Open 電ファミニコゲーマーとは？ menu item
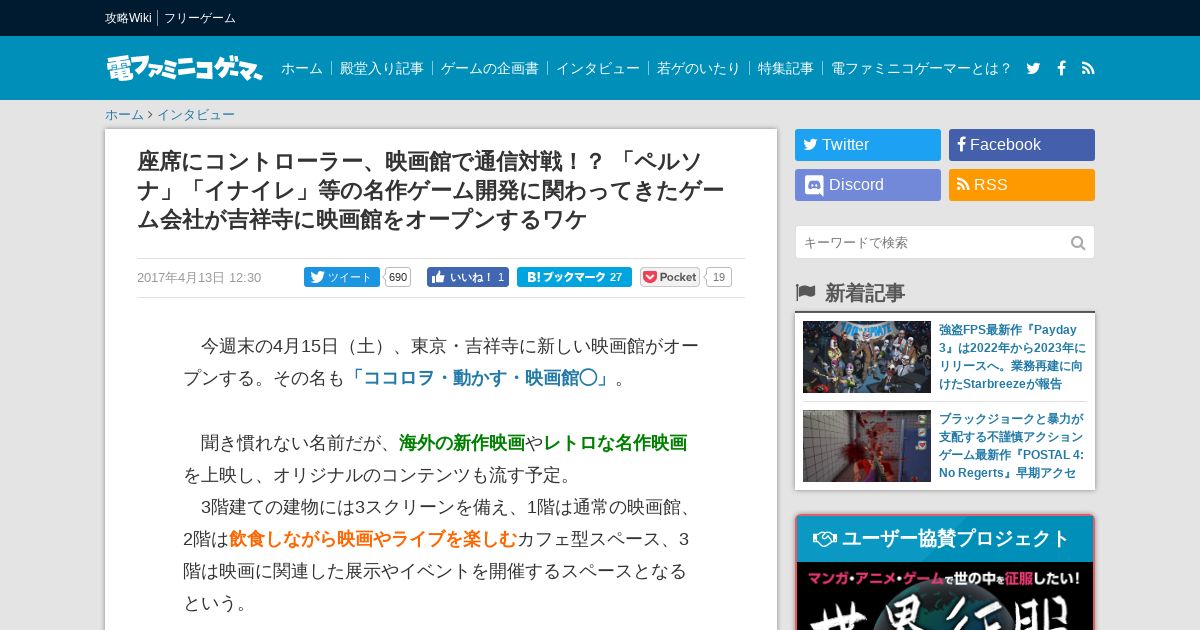This screenshot has width=1200, height=630. pos(921,68)
